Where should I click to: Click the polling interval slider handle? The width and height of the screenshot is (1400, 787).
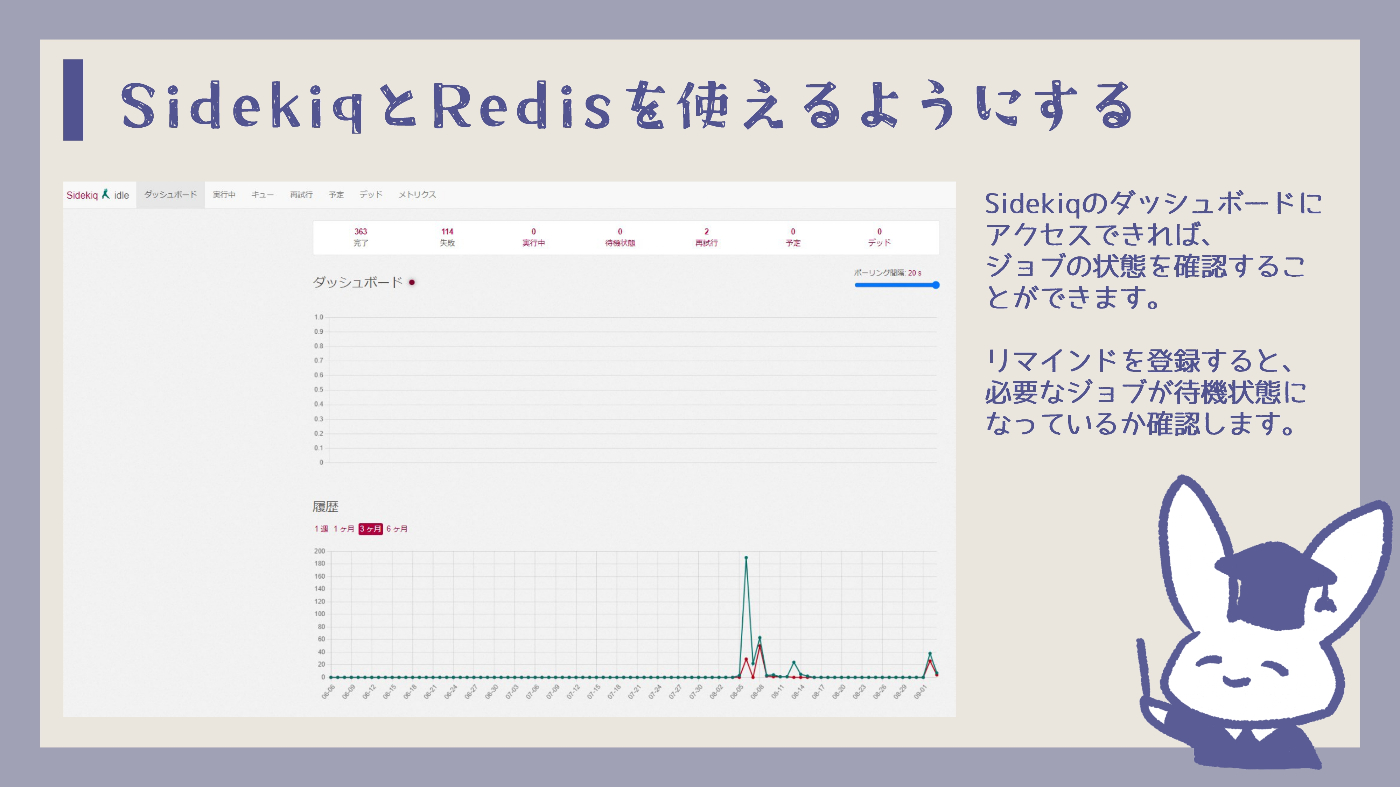[936, 285]
